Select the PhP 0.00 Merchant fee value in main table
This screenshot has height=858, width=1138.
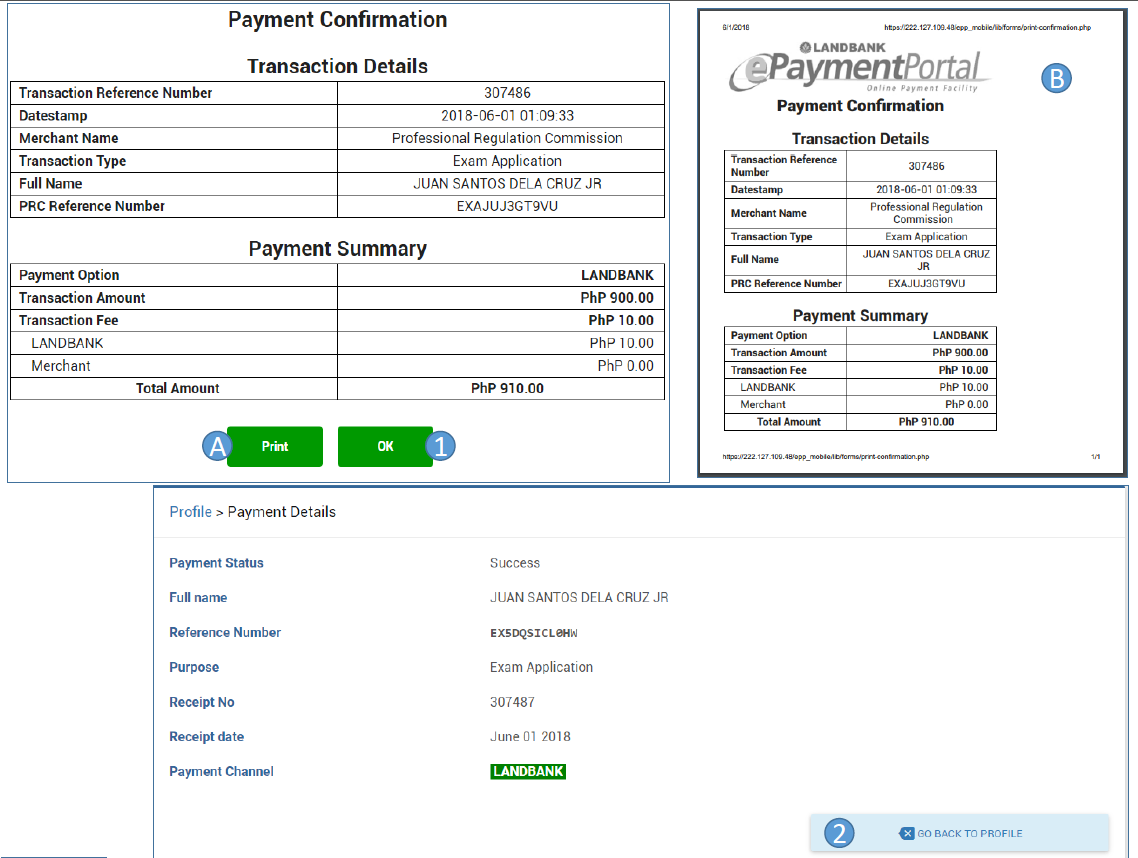click(626, 366)
